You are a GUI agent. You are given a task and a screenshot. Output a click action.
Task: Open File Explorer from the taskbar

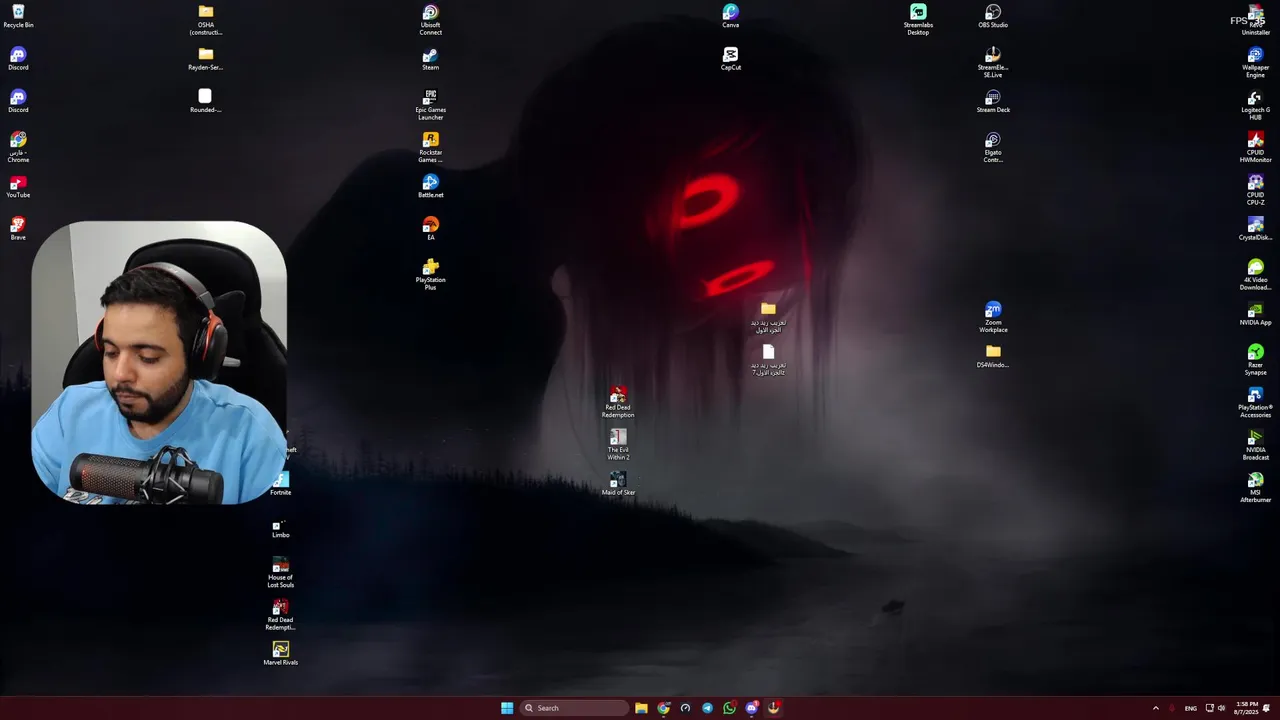click(641, 708)
